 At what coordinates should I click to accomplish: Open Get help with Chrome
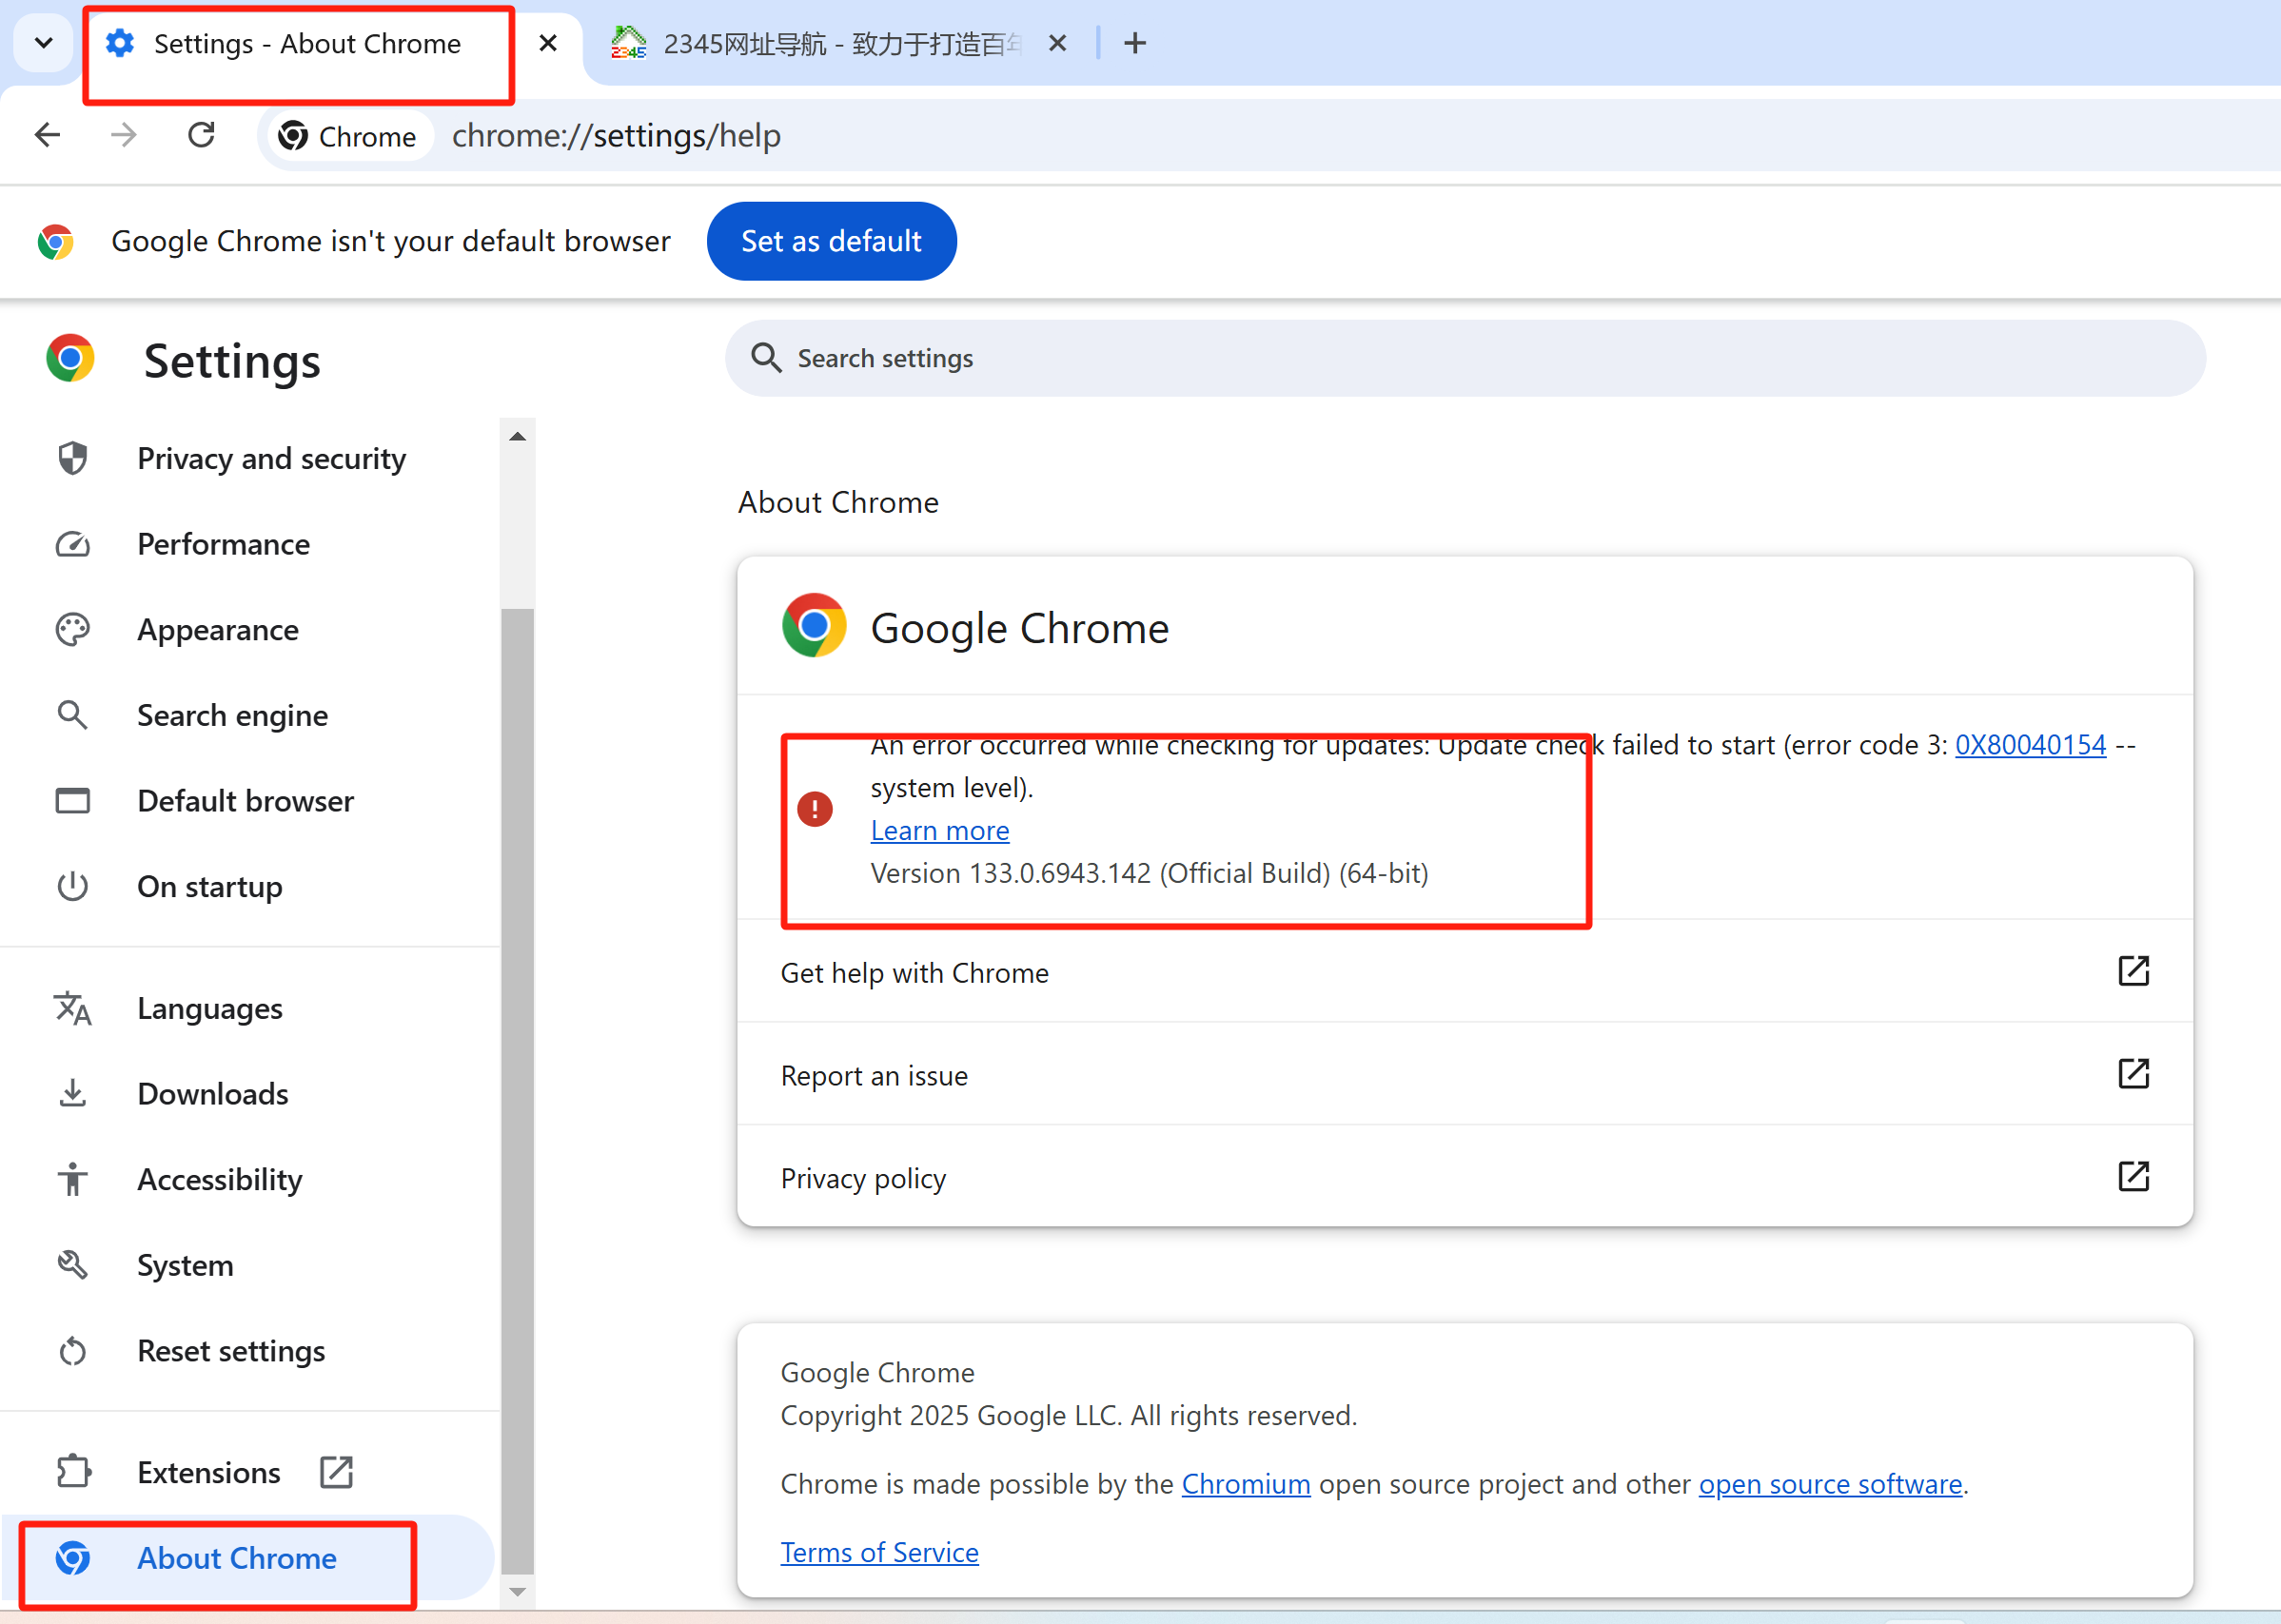[1465, 972]
